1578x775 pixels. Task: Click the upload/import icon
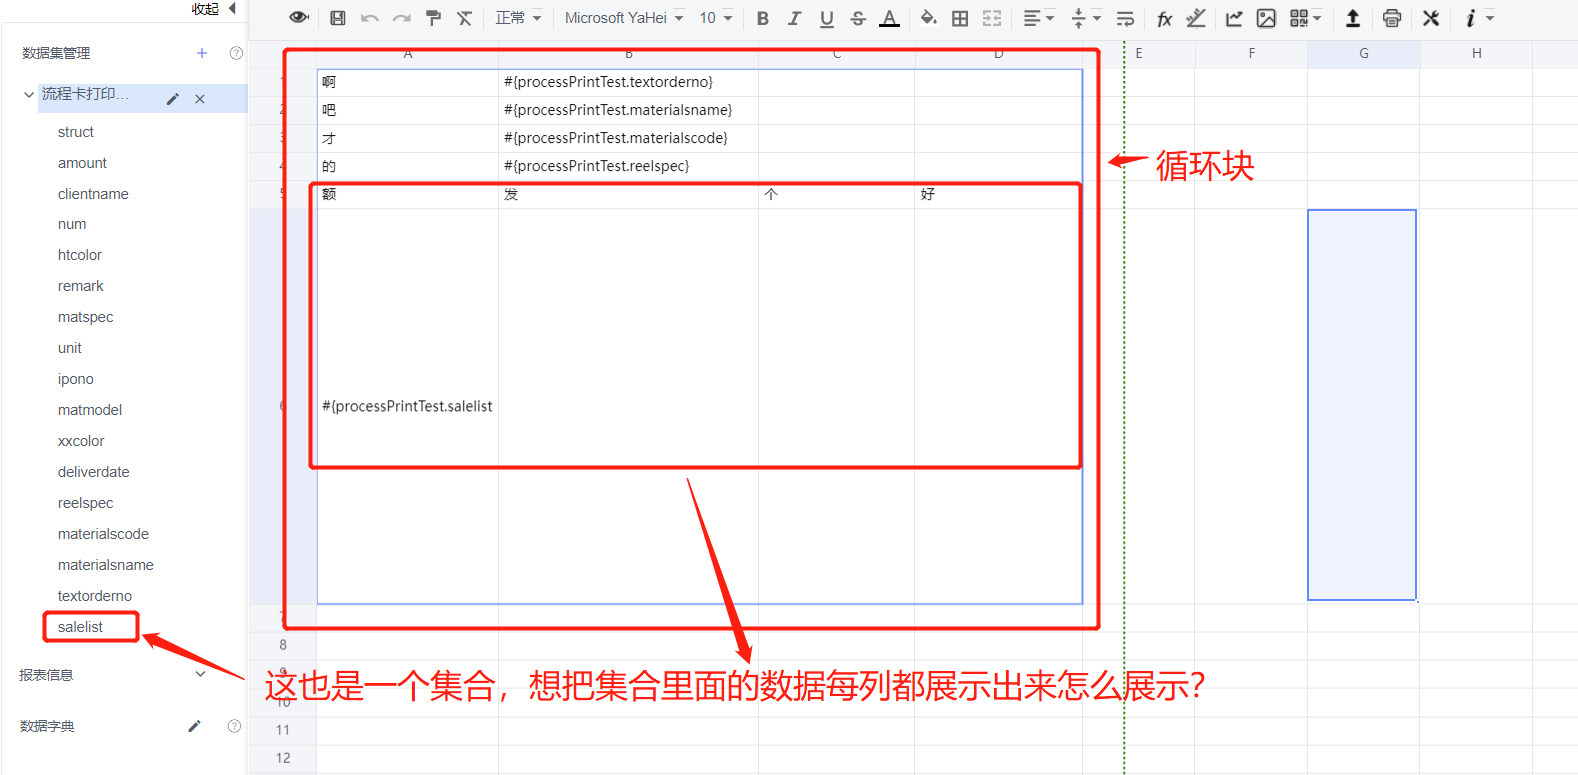pyautogui.click(x=1353, y=18)
